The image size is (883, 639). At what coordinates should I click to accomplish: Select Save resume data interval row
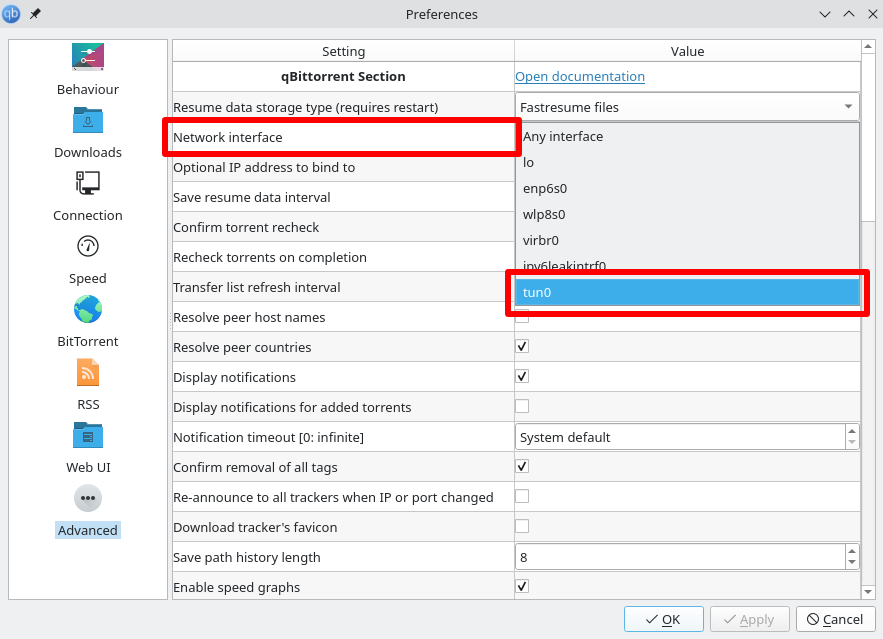coord(344,197)
